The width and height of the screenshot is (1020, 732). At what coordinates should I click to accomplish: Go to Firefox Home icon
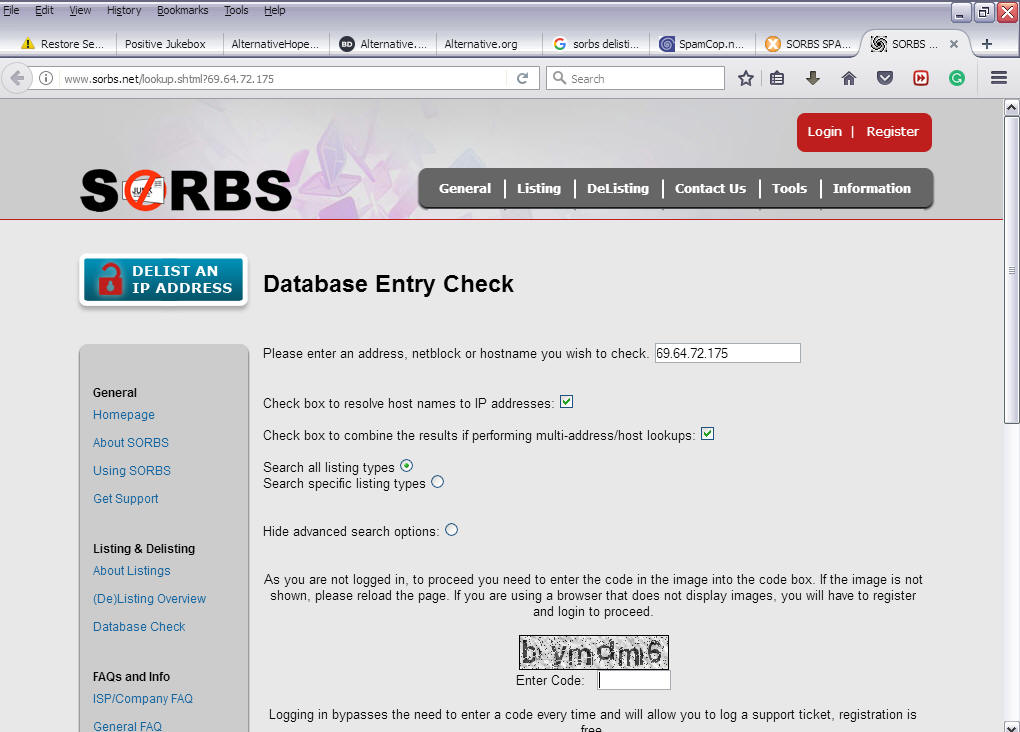[848, 79]
